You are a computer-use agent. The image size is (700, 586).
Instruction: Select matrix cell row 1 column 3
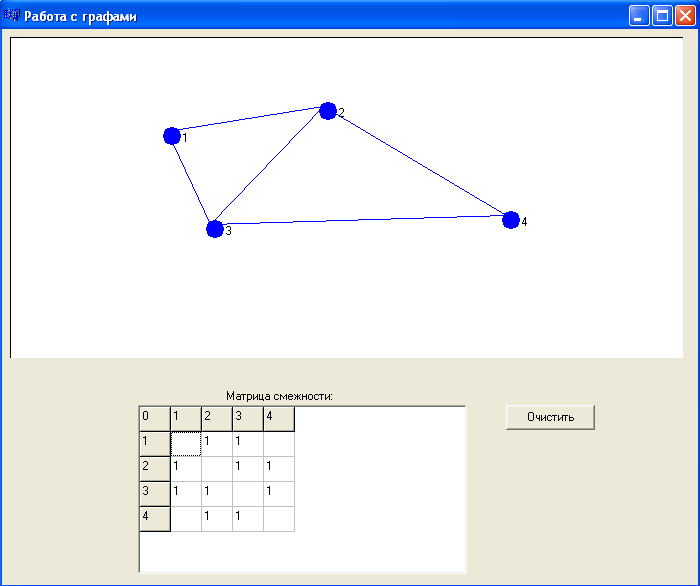[248, 444]
